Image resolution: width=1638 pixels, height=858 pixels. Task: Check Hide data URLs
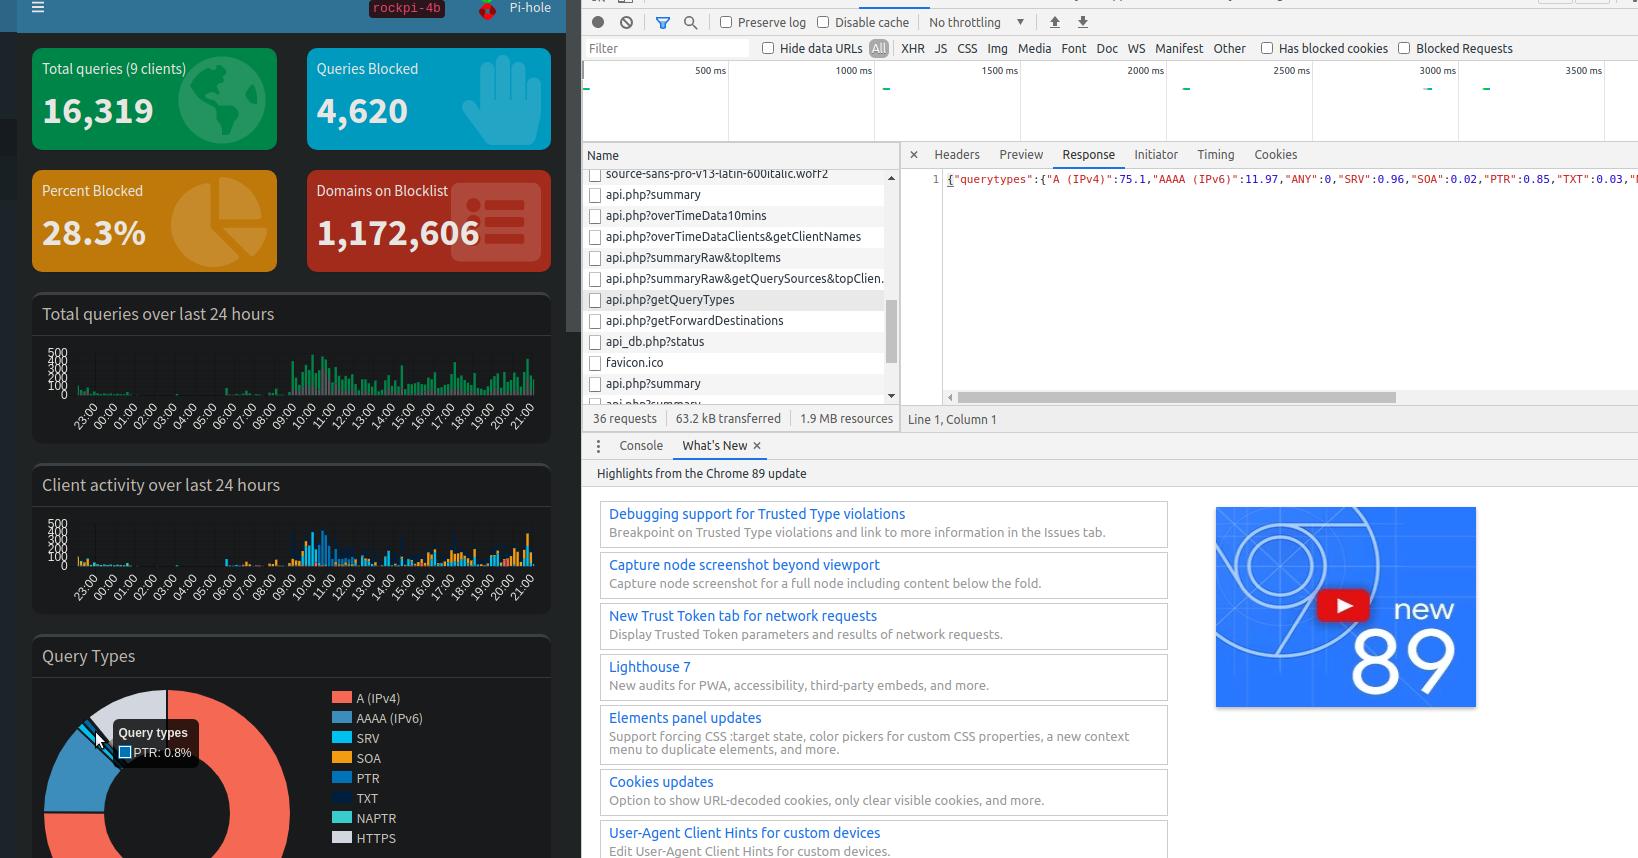click(768, 48)
